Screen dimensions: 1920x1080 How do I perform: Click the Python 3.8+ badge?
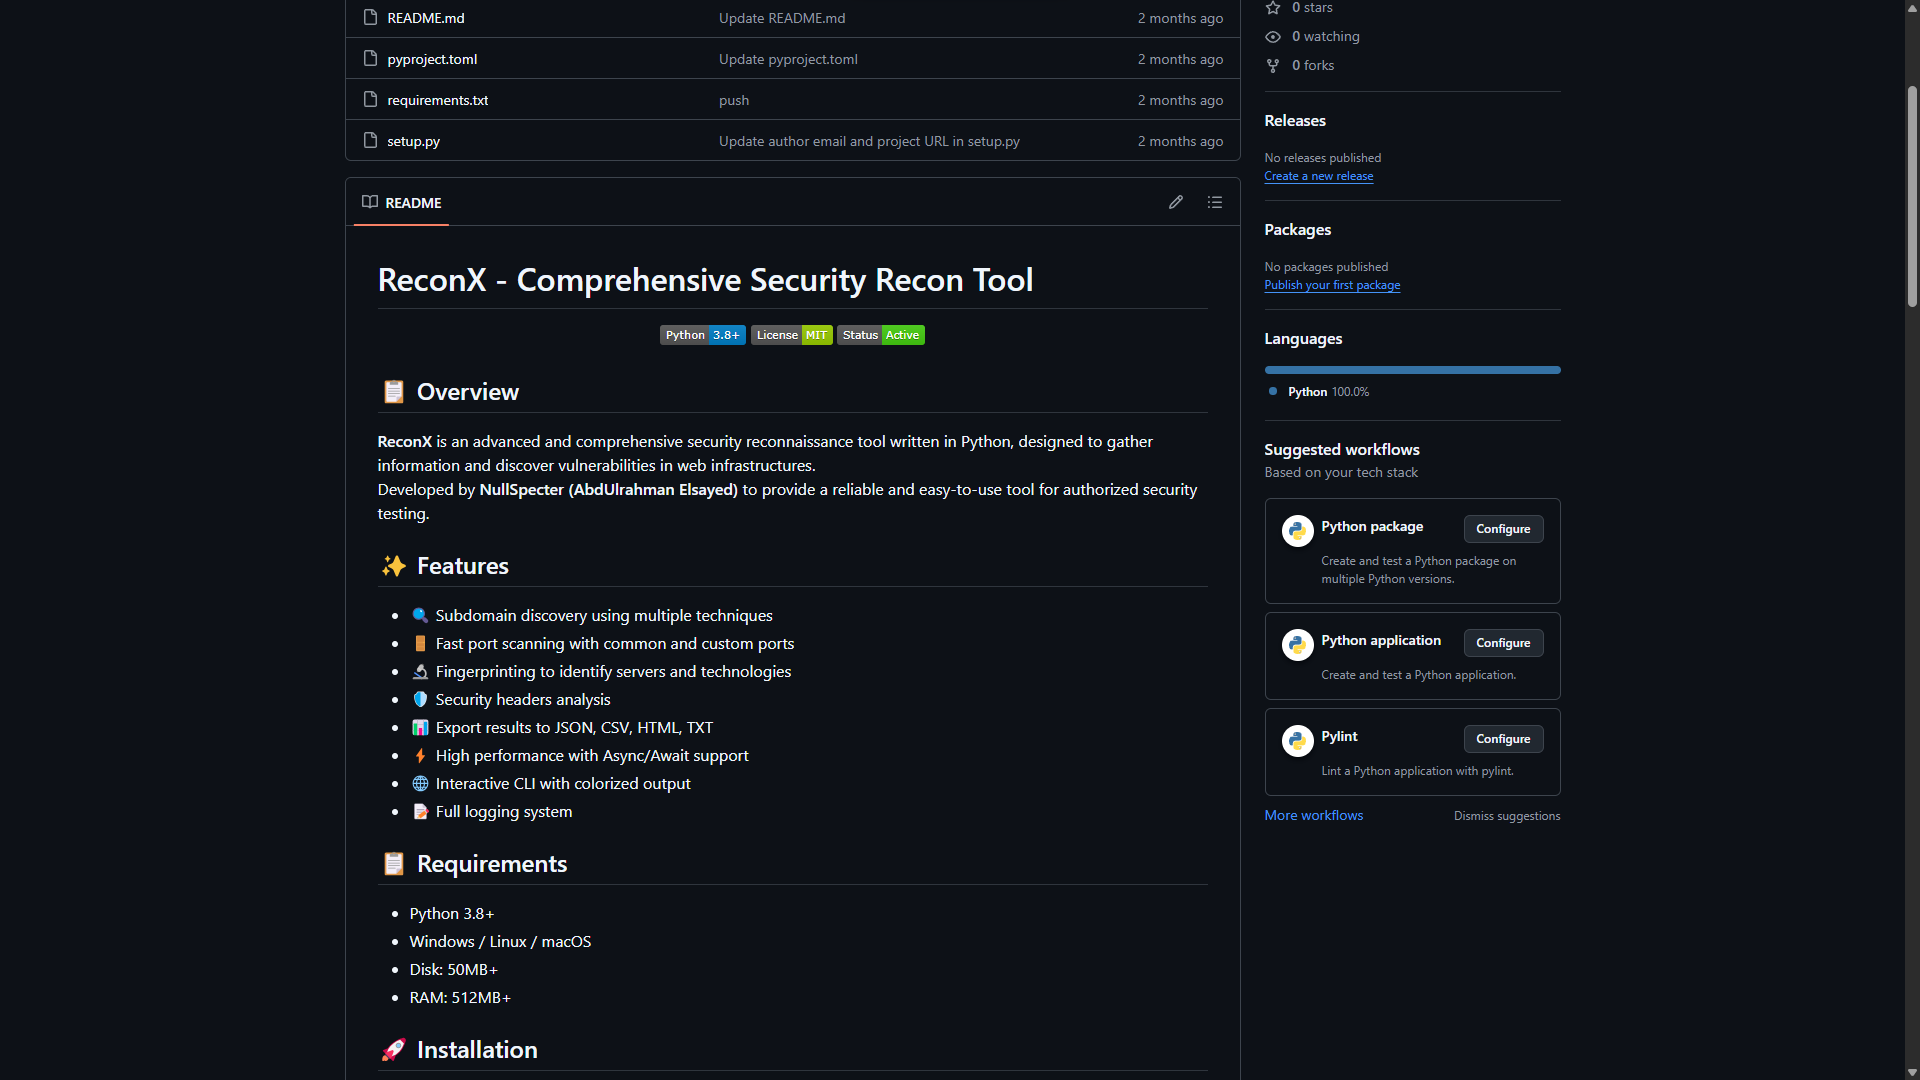click(x=702, y=335)
